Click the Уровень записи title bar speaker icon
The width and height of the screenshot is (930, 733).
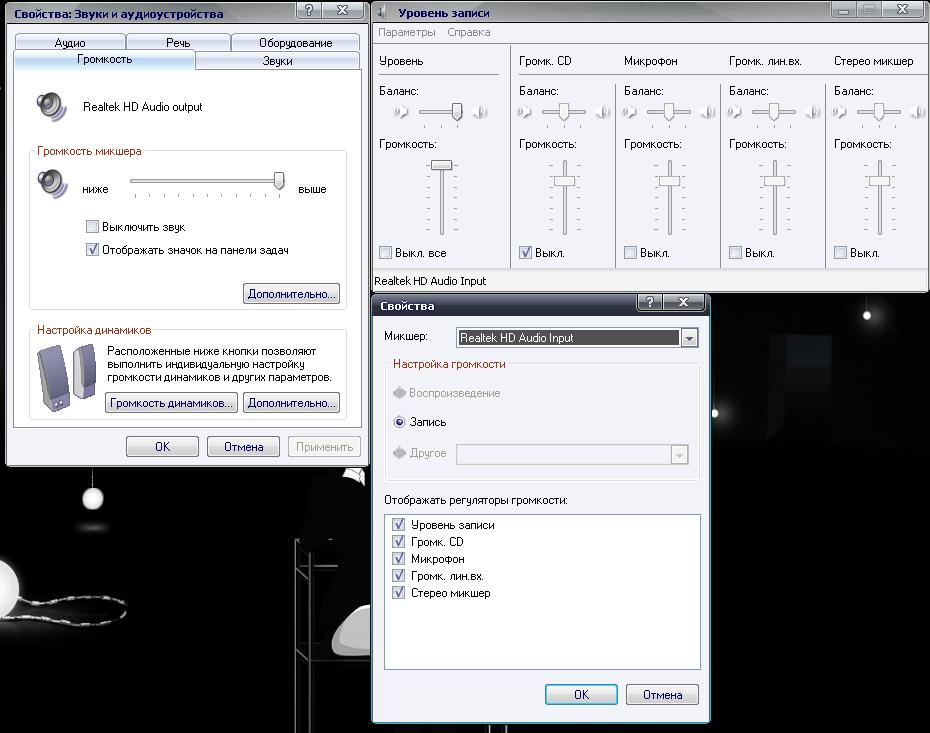384,13
